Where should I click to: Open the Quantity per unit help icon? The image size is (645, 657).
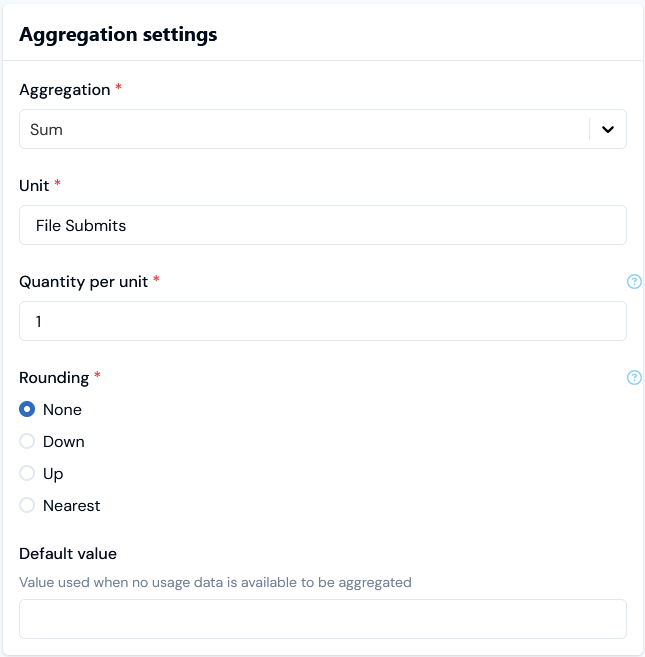click(634, 282)
